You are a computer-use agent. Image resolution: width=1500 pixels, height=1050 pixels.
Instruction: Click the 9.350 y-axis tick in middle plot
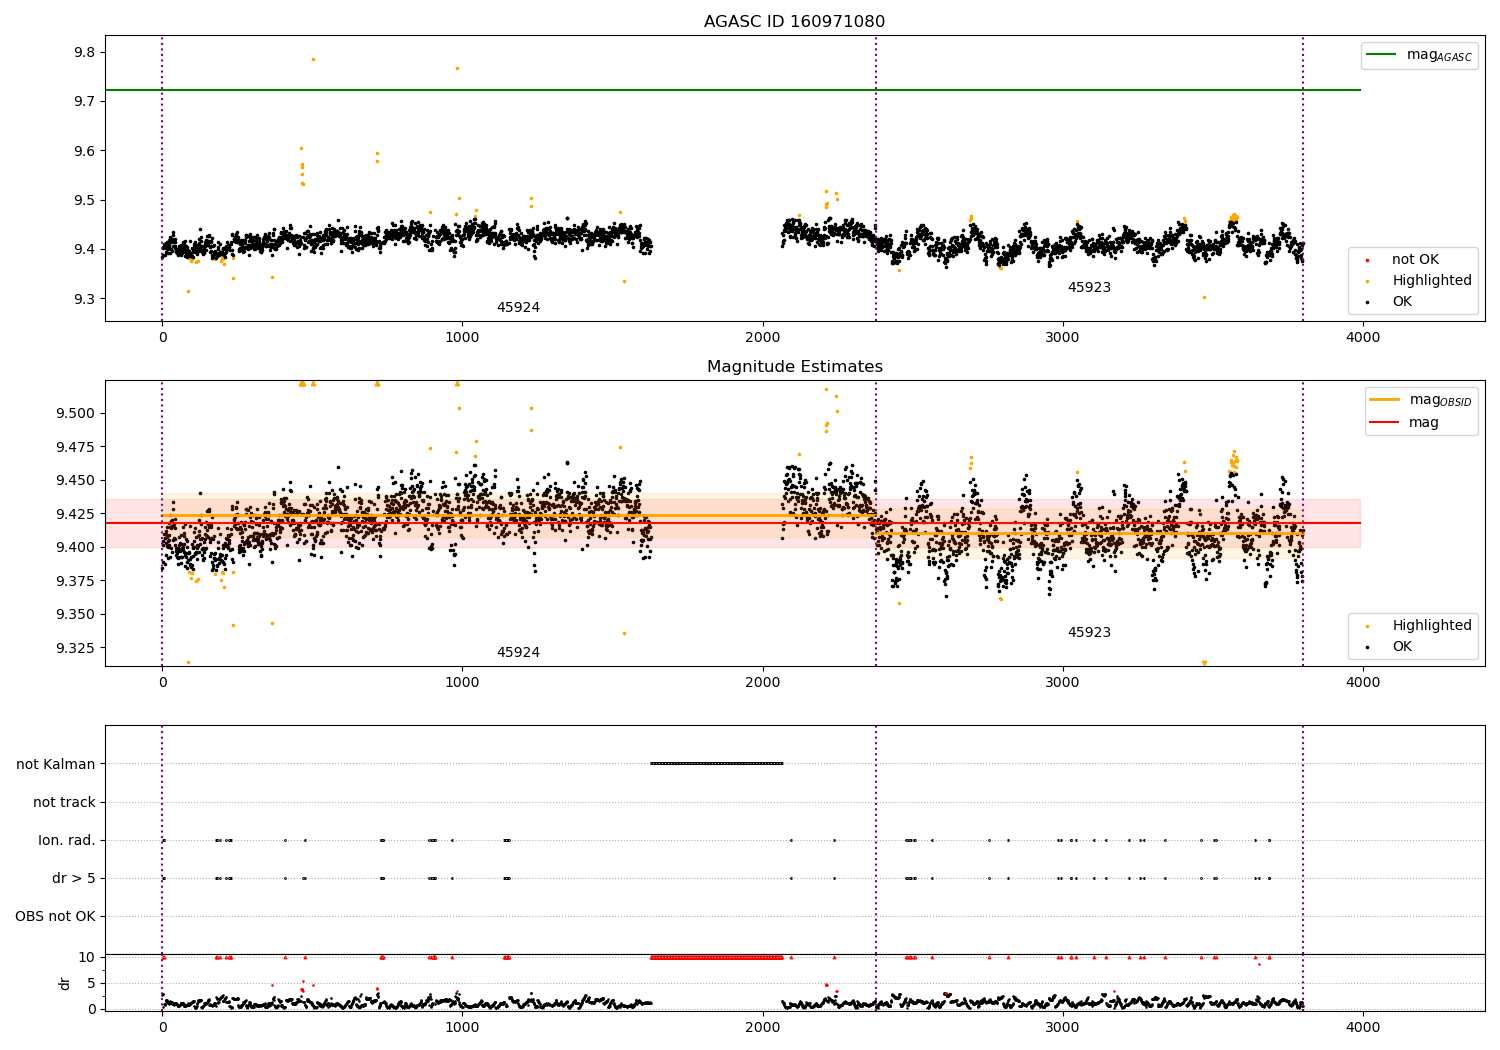[x=76, y=615]
